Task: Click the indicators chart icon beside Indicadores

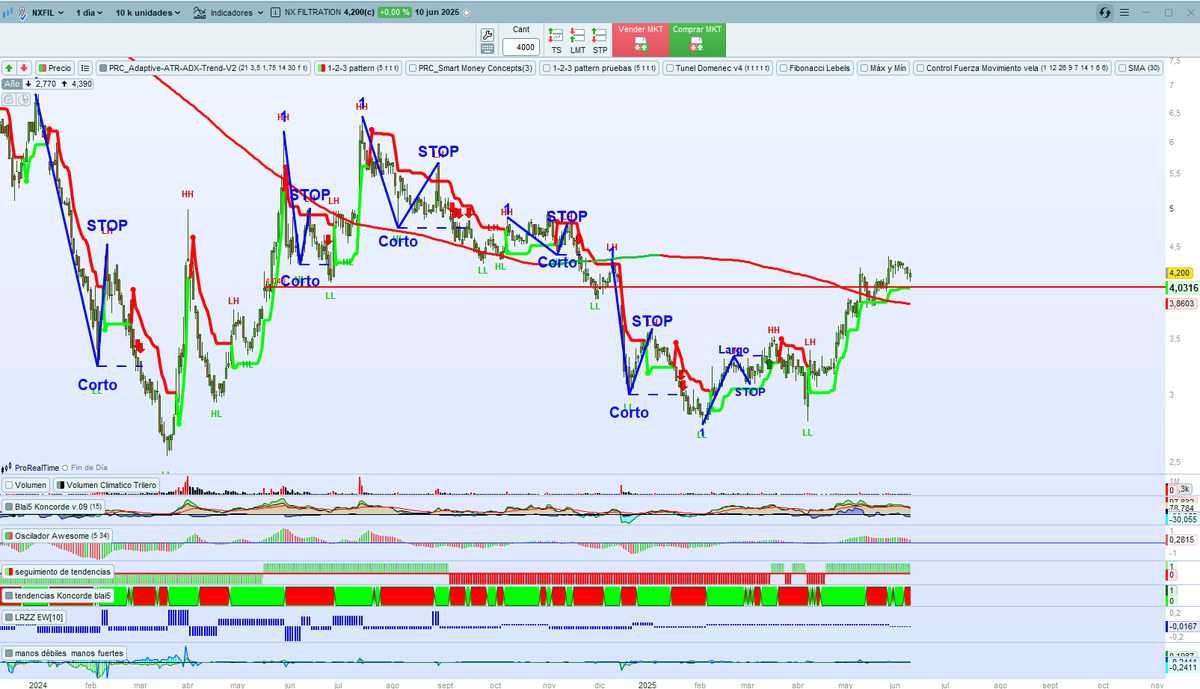Action: pos(199,13)
